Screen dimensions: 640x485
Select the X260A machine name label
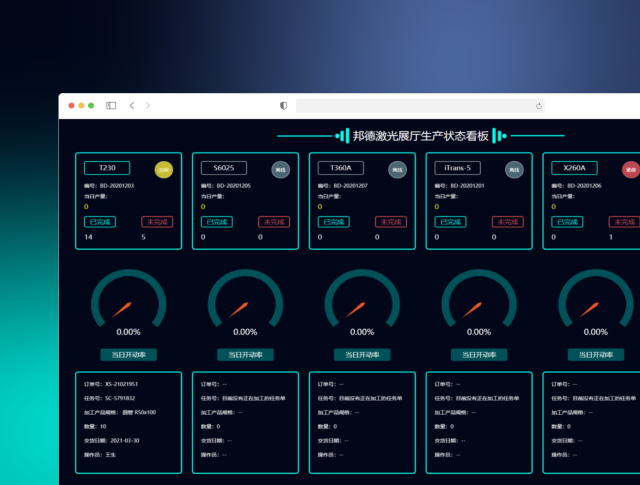click(574, 168)
